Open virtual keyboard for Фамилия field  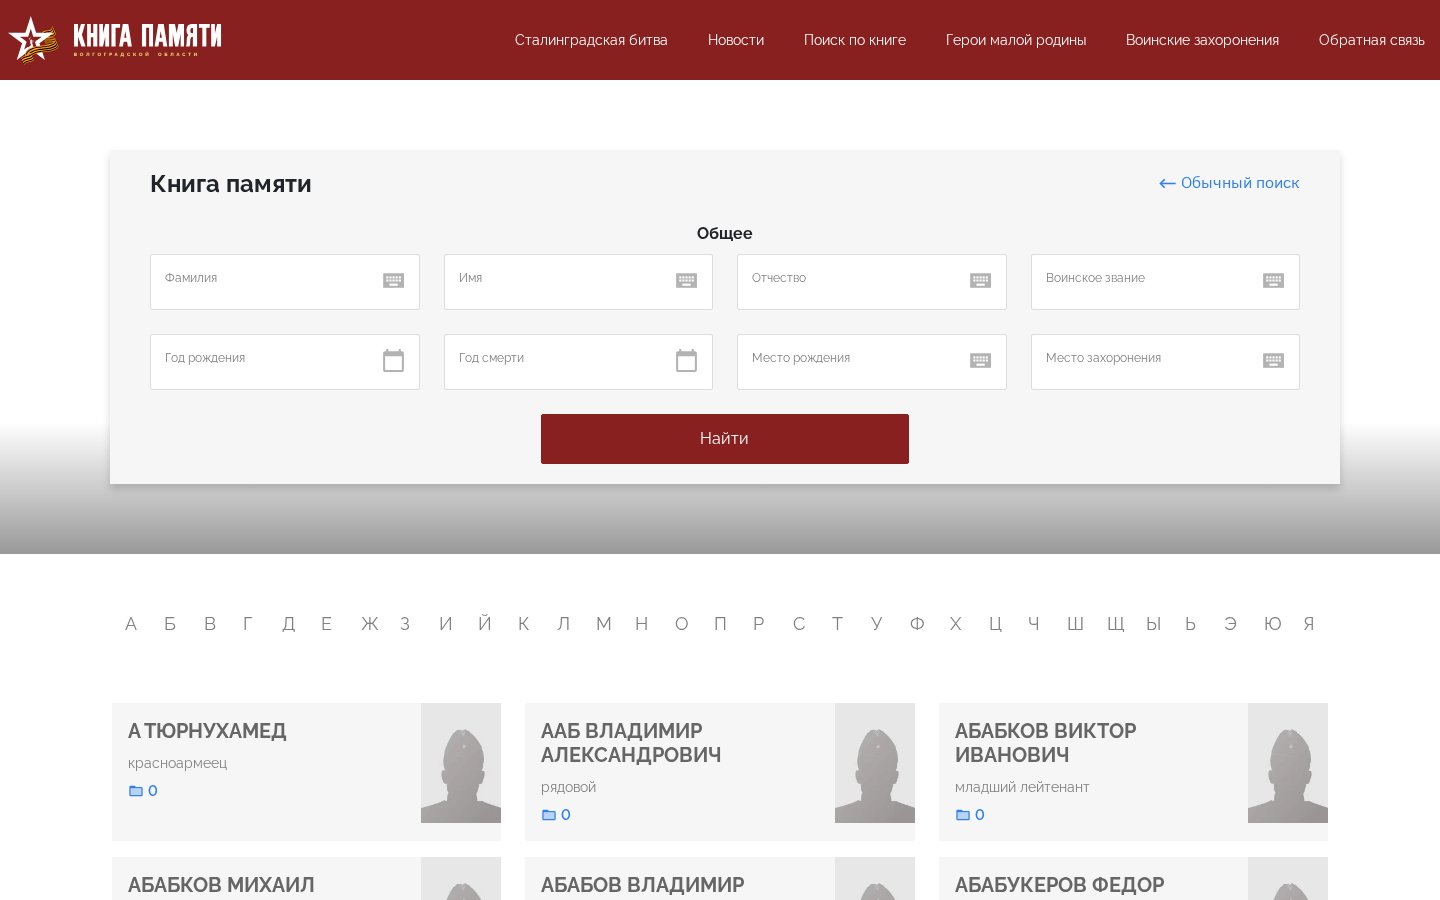[394, 281]
